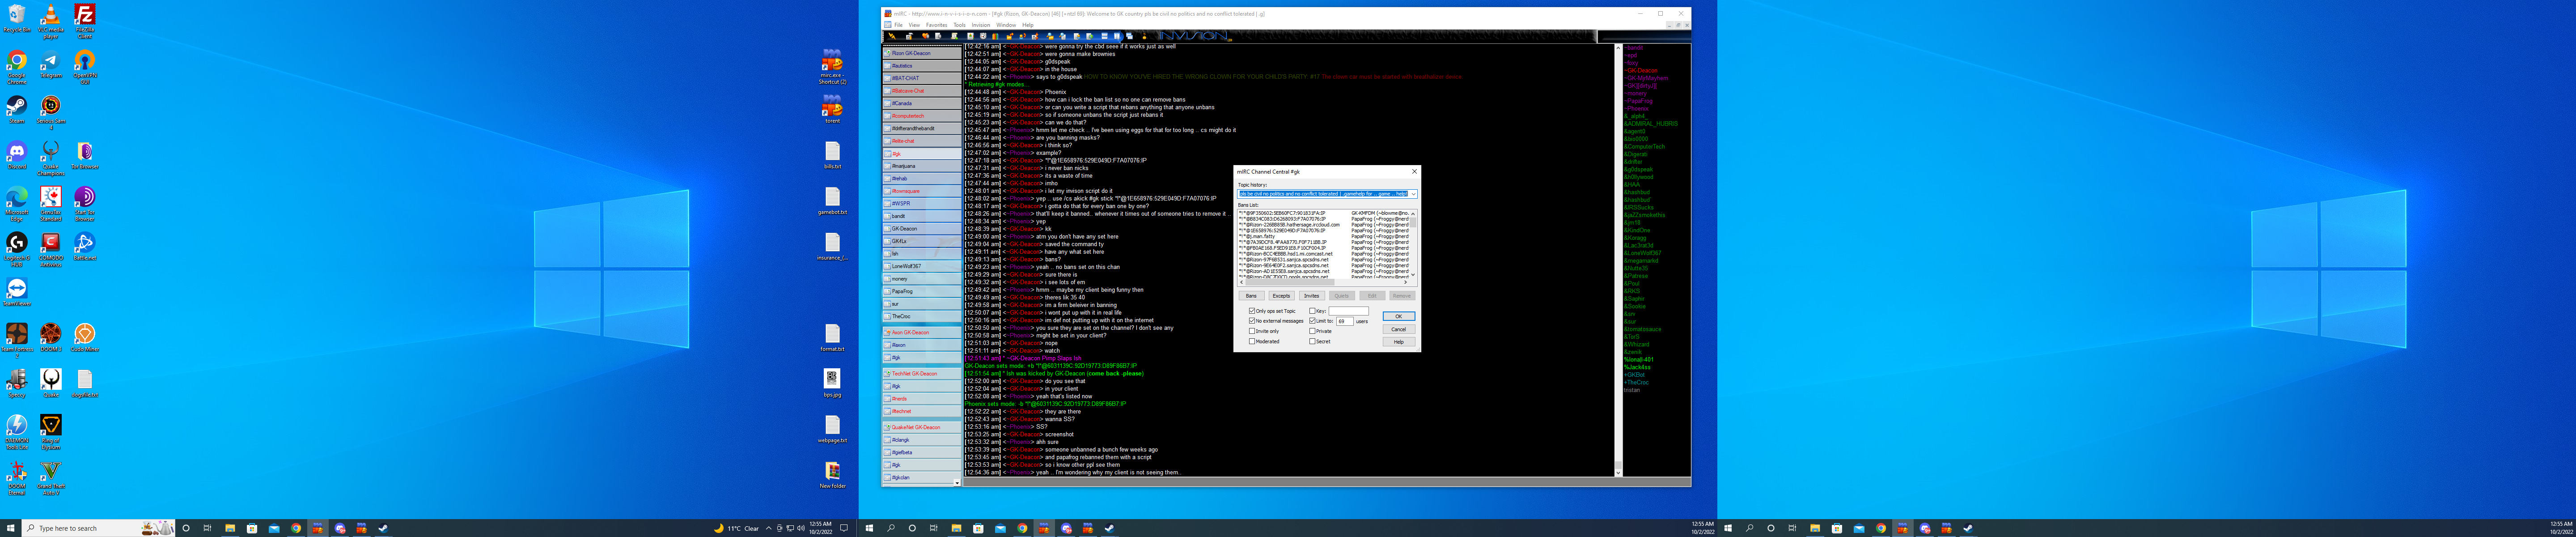Click the Invites button
The width and height of the screenshot is (2576, 537).
click(1312, 296)
